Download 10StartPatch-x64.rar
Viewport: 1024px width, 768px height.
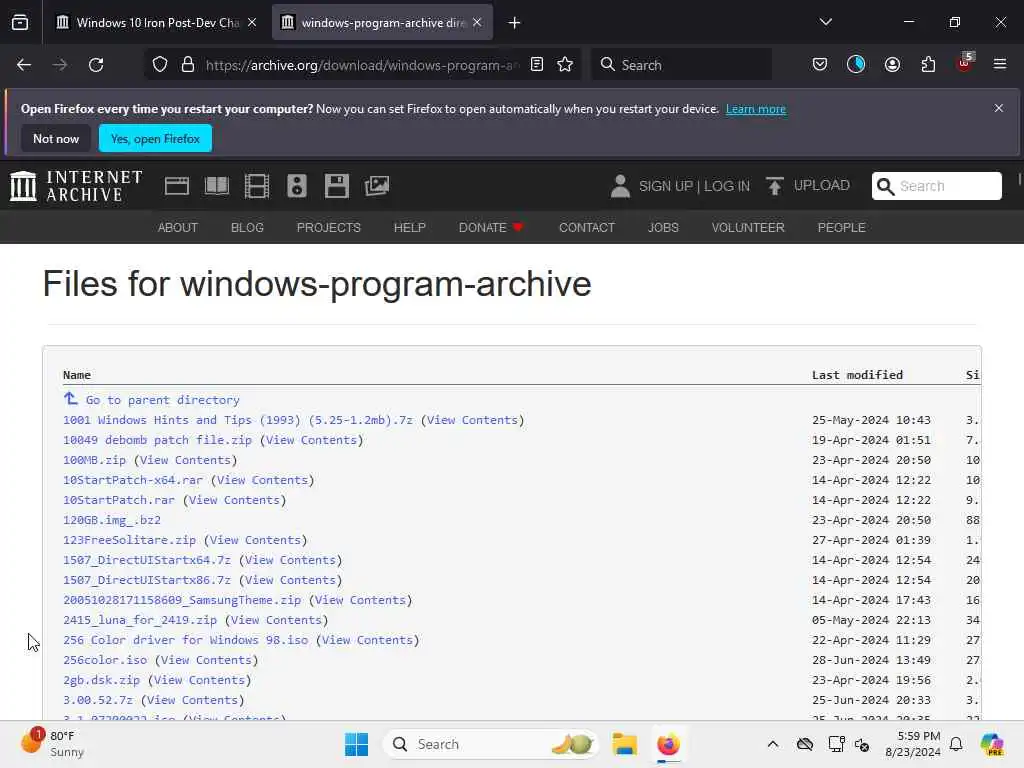coord(133,480)
